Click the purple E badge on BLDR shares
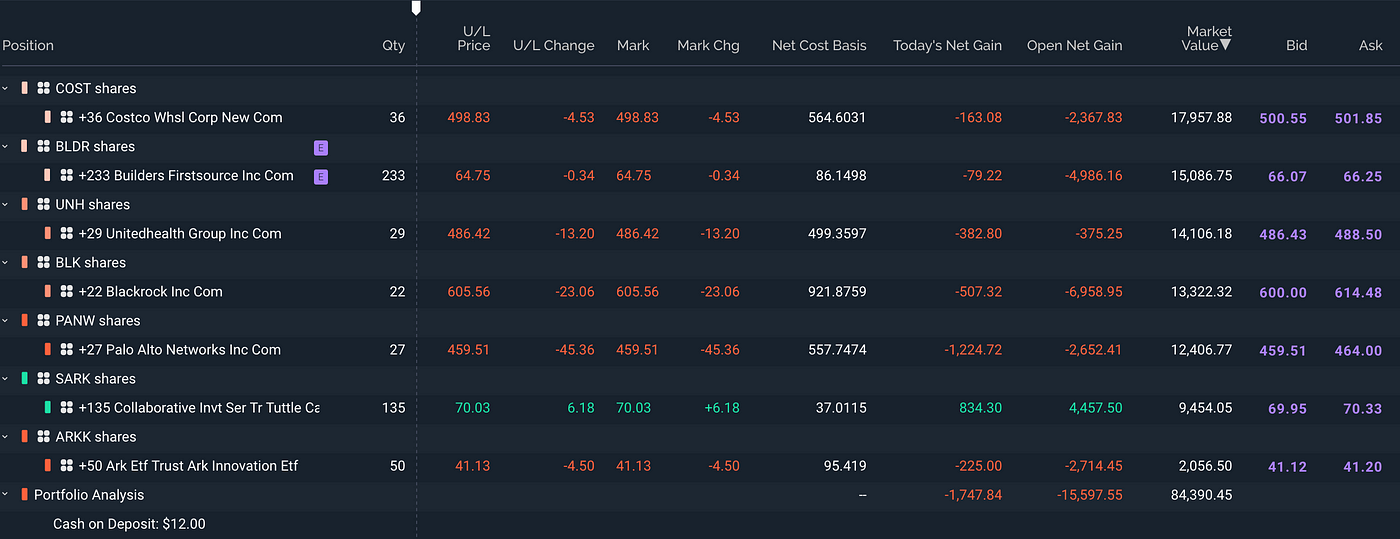The image size is (1400, 539). pyautogui.click(x=320, y=148)
